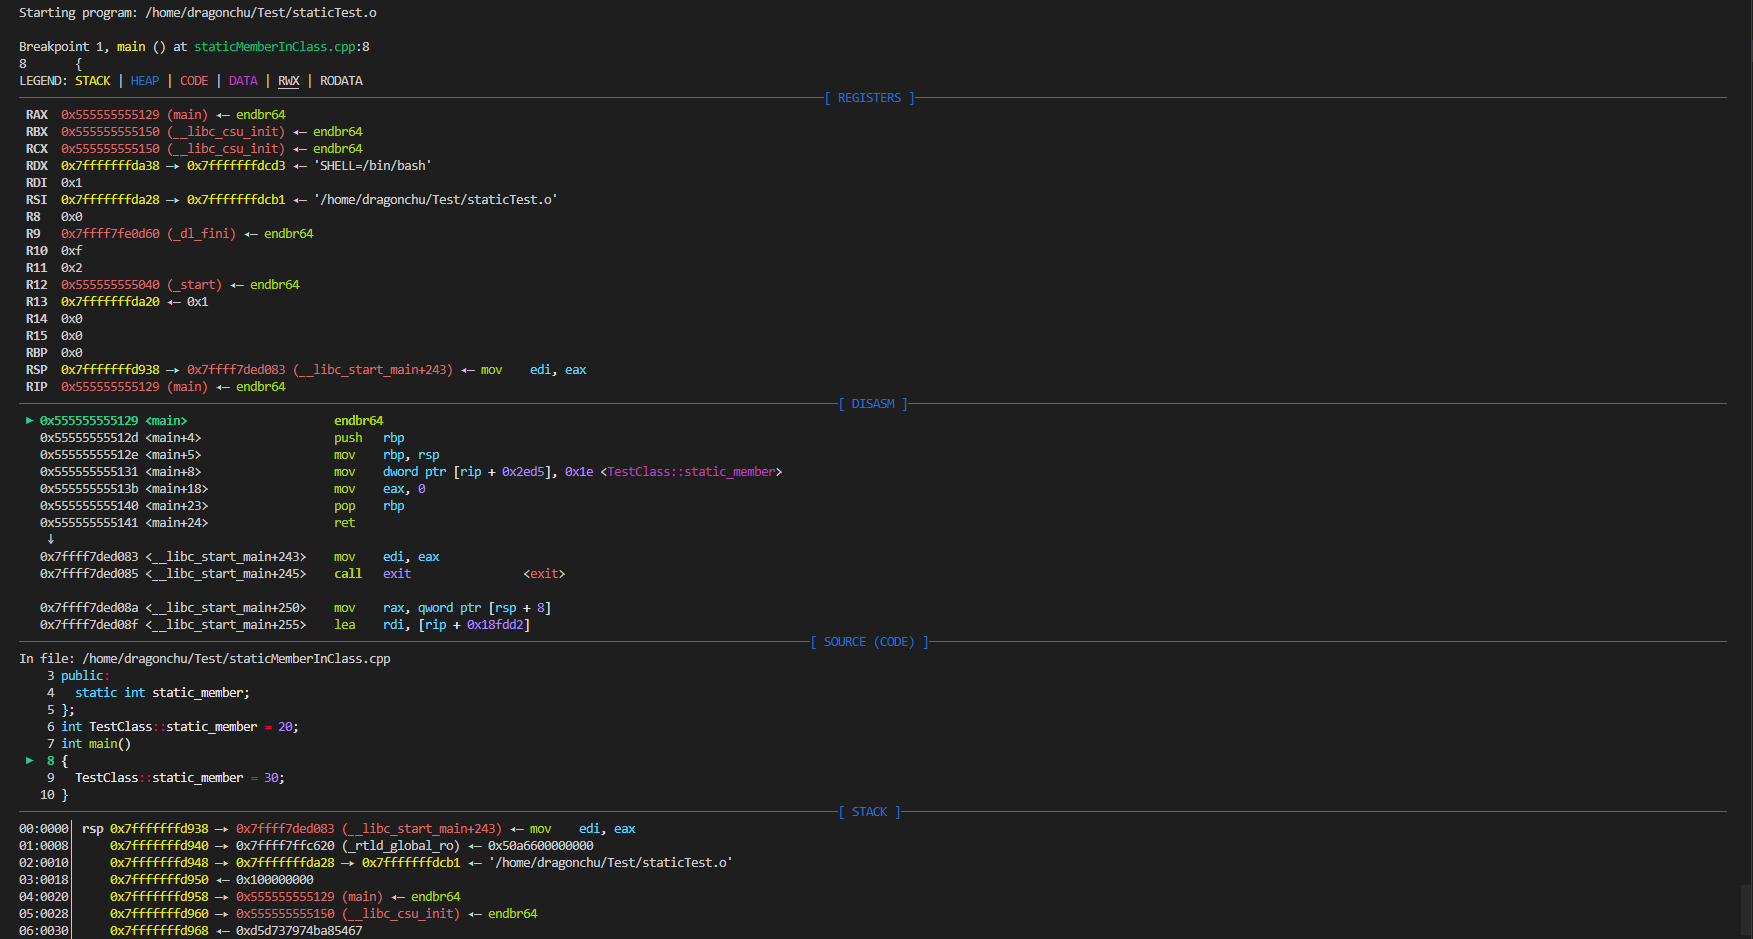Click the ret instruction on the <main+24> row

click(345, 523)
